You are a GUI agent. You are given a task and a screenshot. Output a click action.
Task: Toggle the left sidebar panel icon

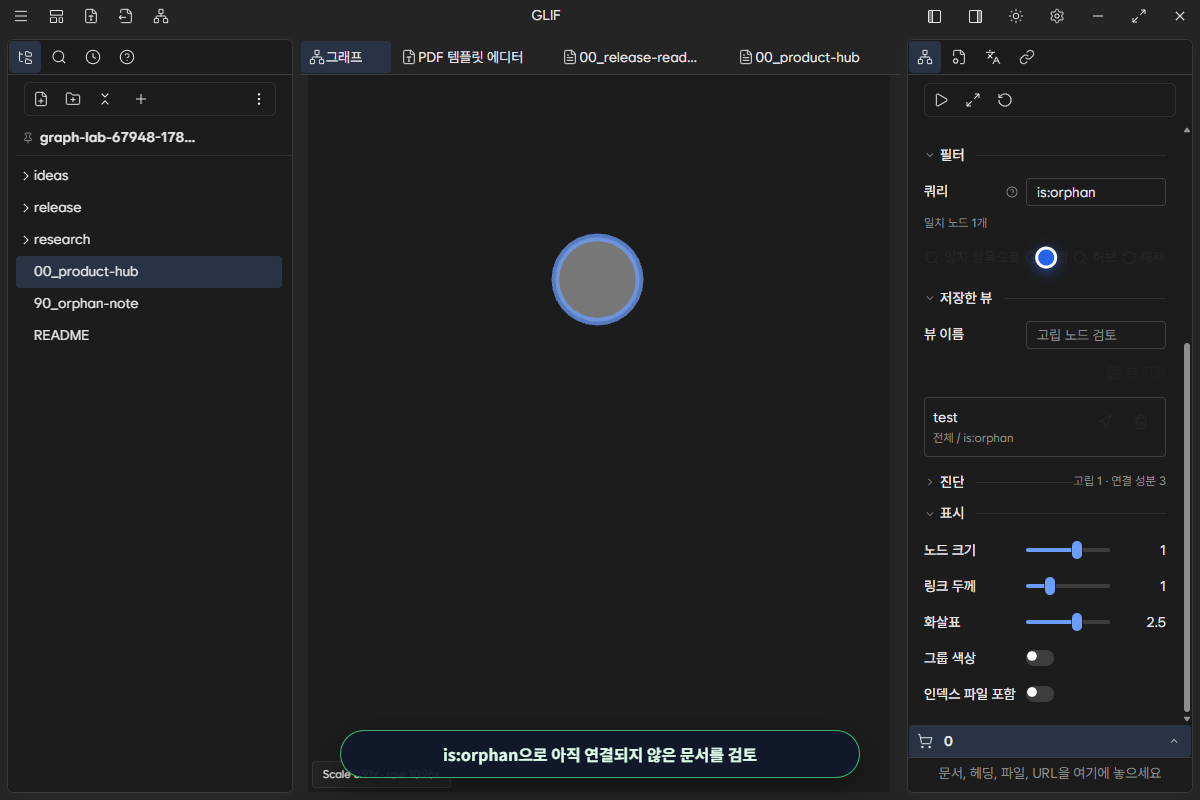pos(935,16)
